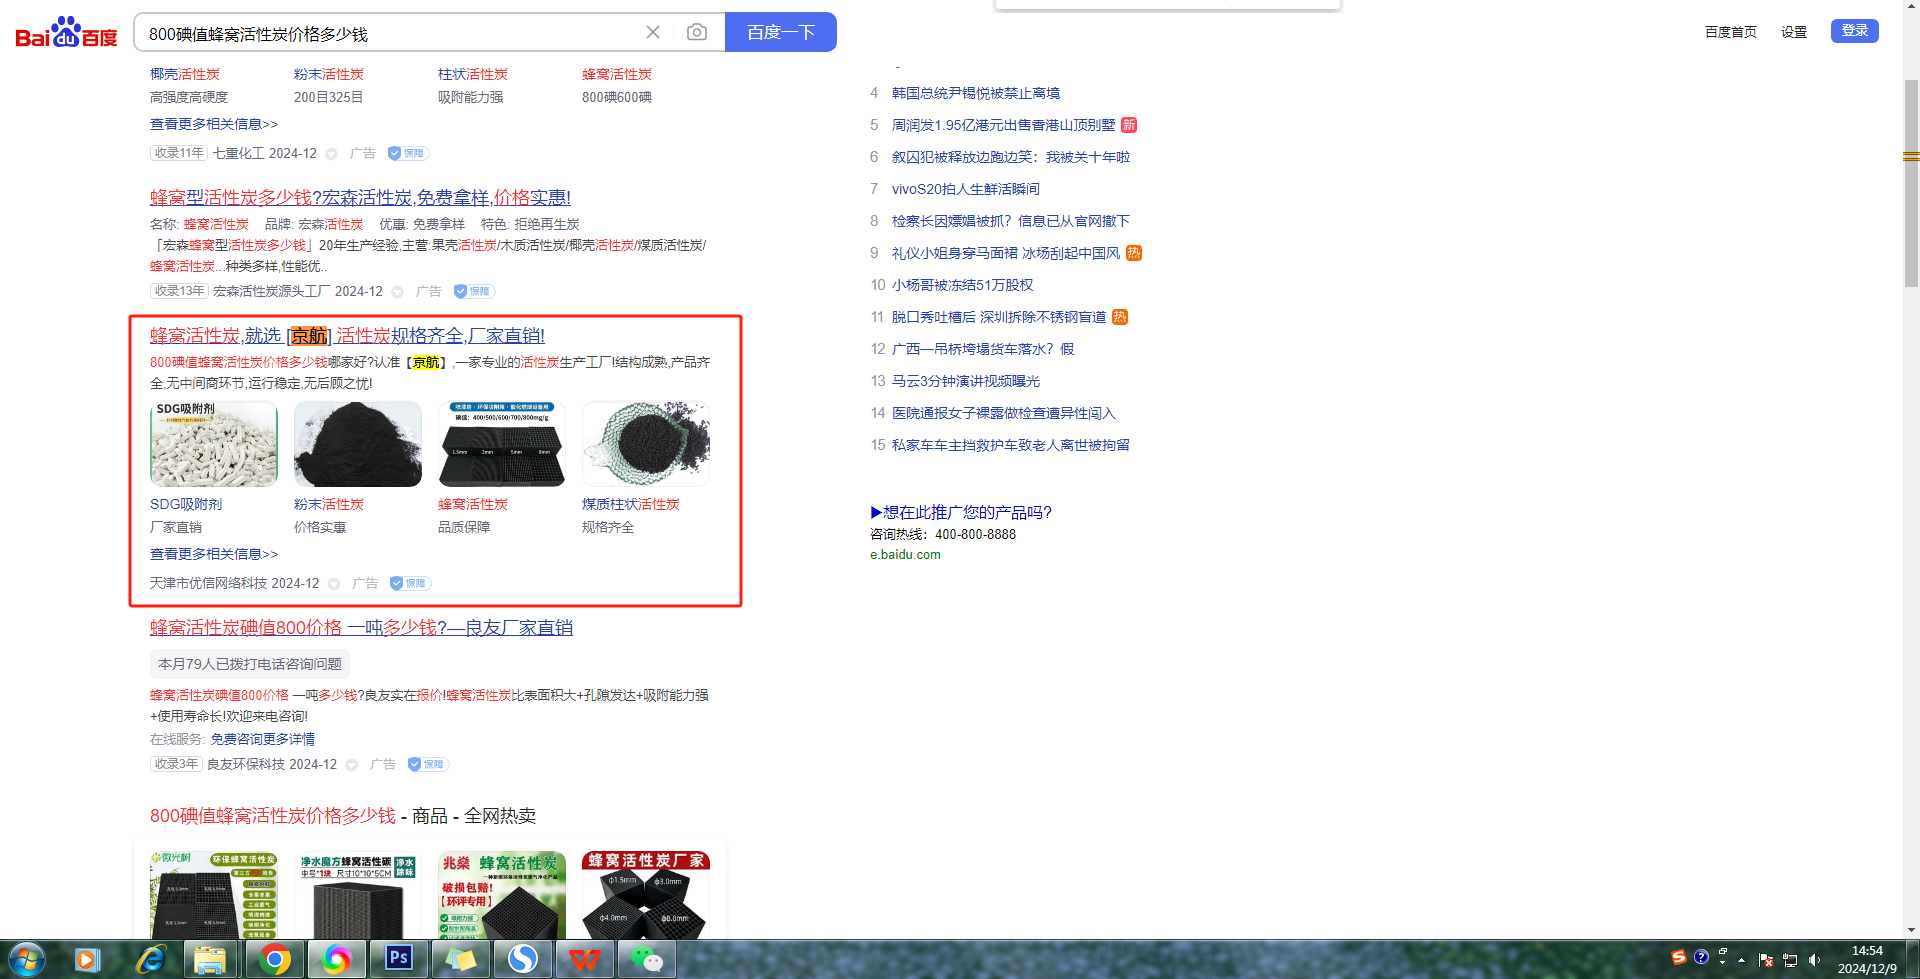
Task: Open e.baidu.com link
Action: tap(905, 554)
